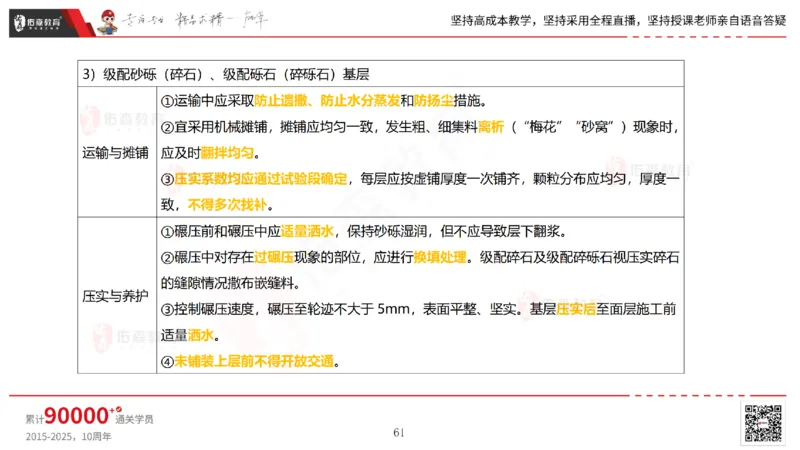
Task: Click highlighted text 压实后
Action: 576,309
